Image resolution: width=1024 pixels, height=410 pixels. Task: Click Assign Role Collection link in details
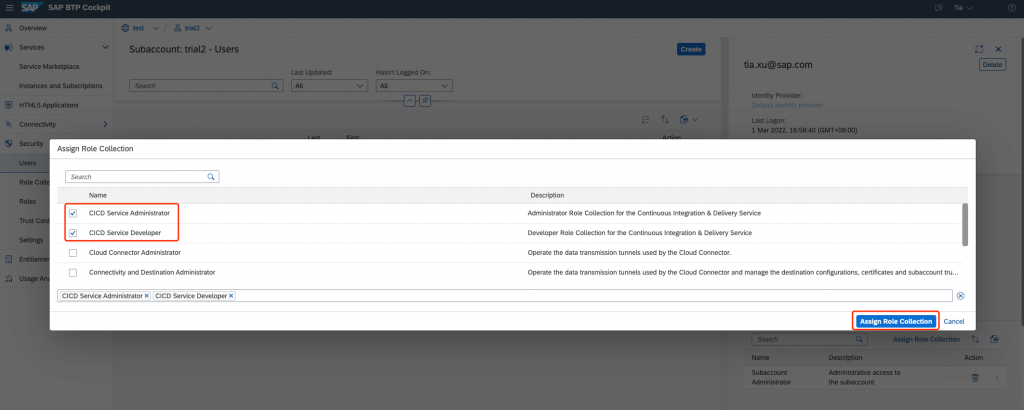[926, 339]
